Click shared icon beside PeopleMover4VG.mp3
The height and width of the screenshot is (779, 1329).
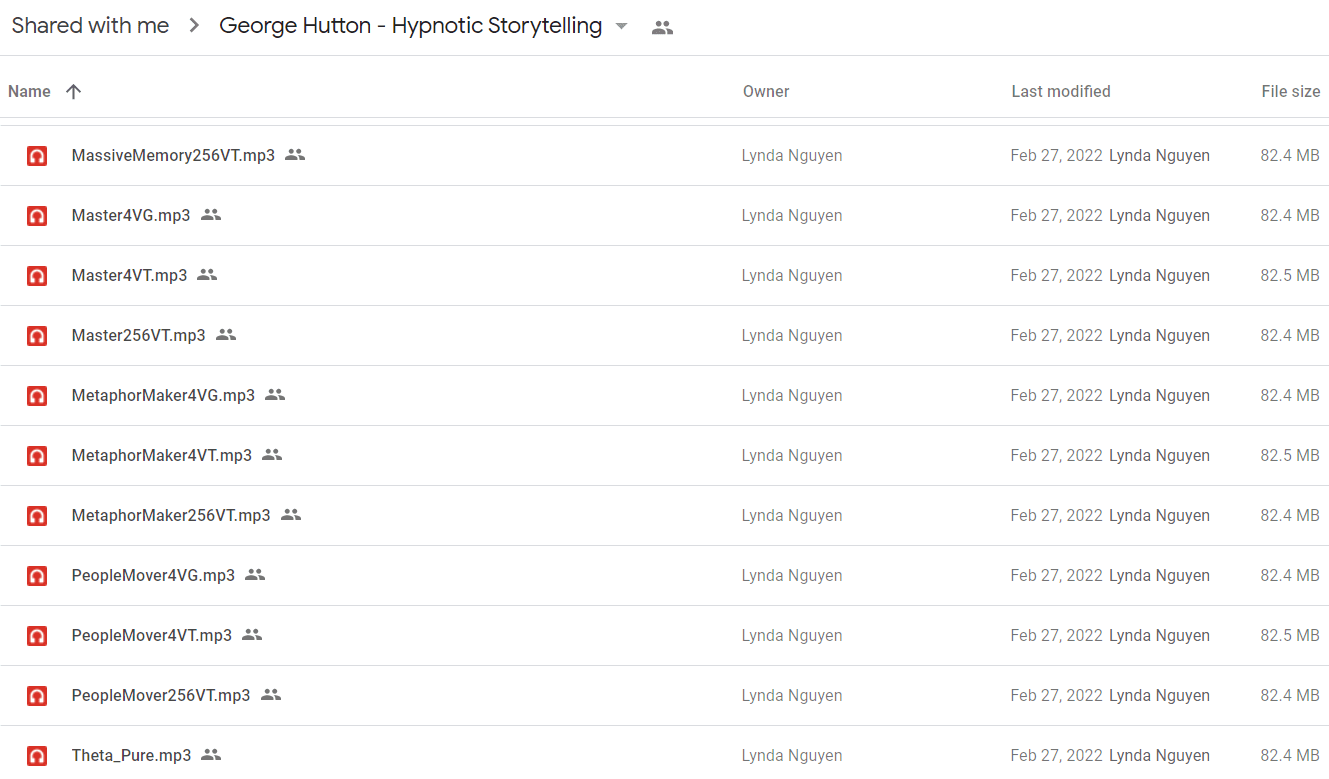(255, 575)
